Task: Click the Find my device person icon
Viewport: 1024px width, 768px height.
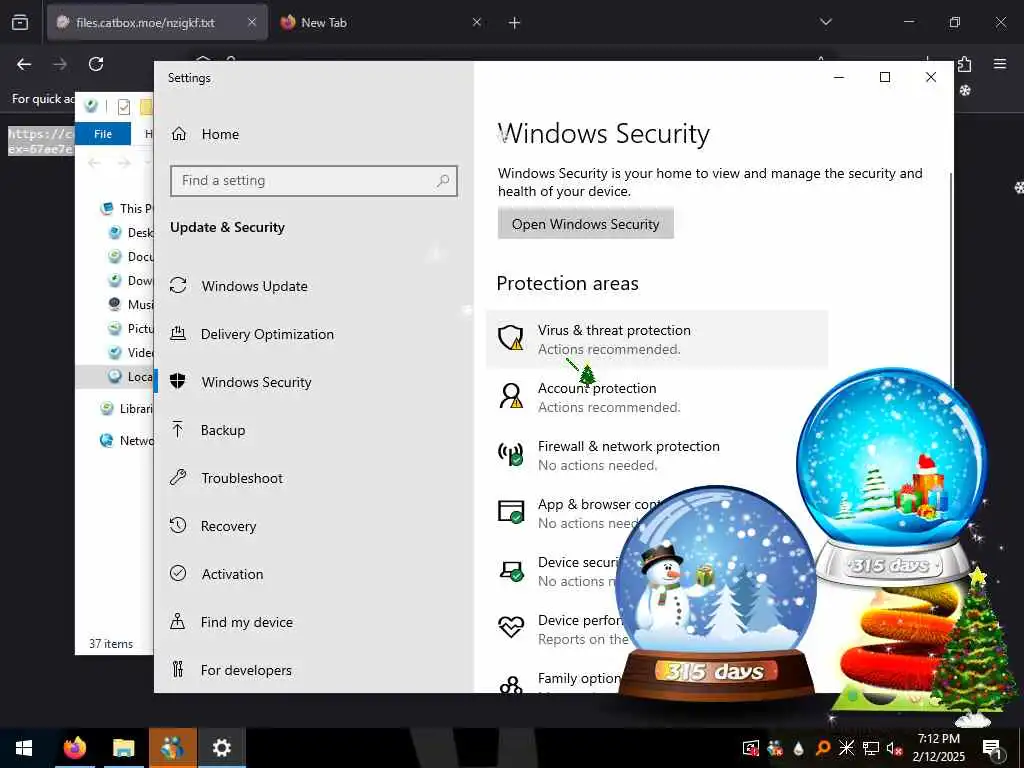Action: 178,621
